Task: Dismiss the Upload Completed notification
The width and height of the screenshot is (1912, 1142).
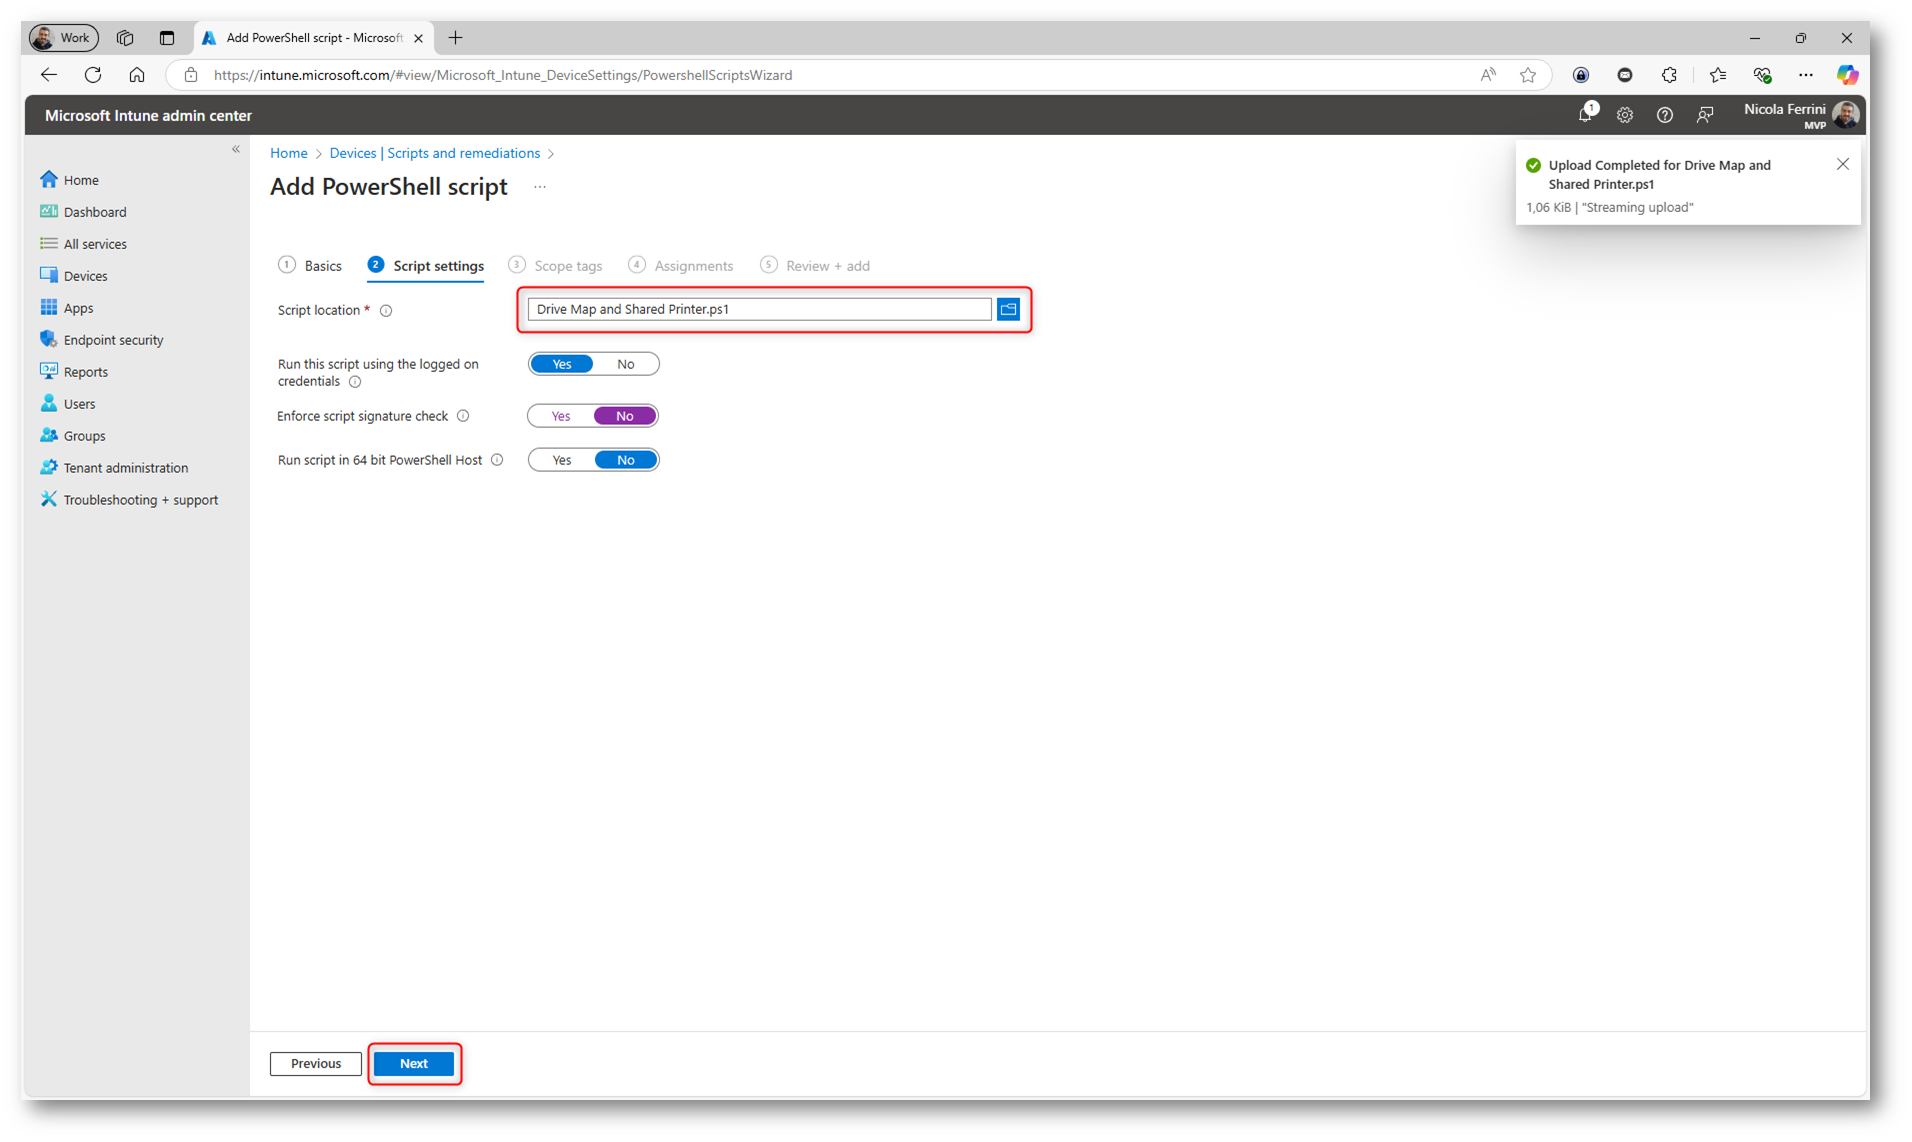Action: (1843, 164)
